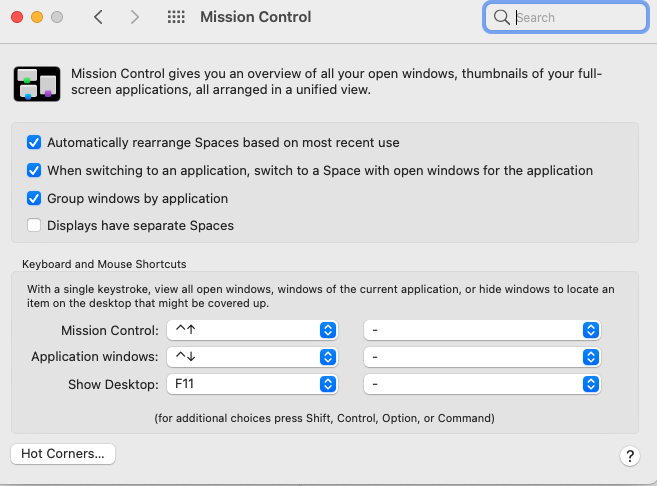This screenshot has height=486, width=657.
Task: Minimize the window with yellow button
Action: pyautogui.click(x=37, y=17)
